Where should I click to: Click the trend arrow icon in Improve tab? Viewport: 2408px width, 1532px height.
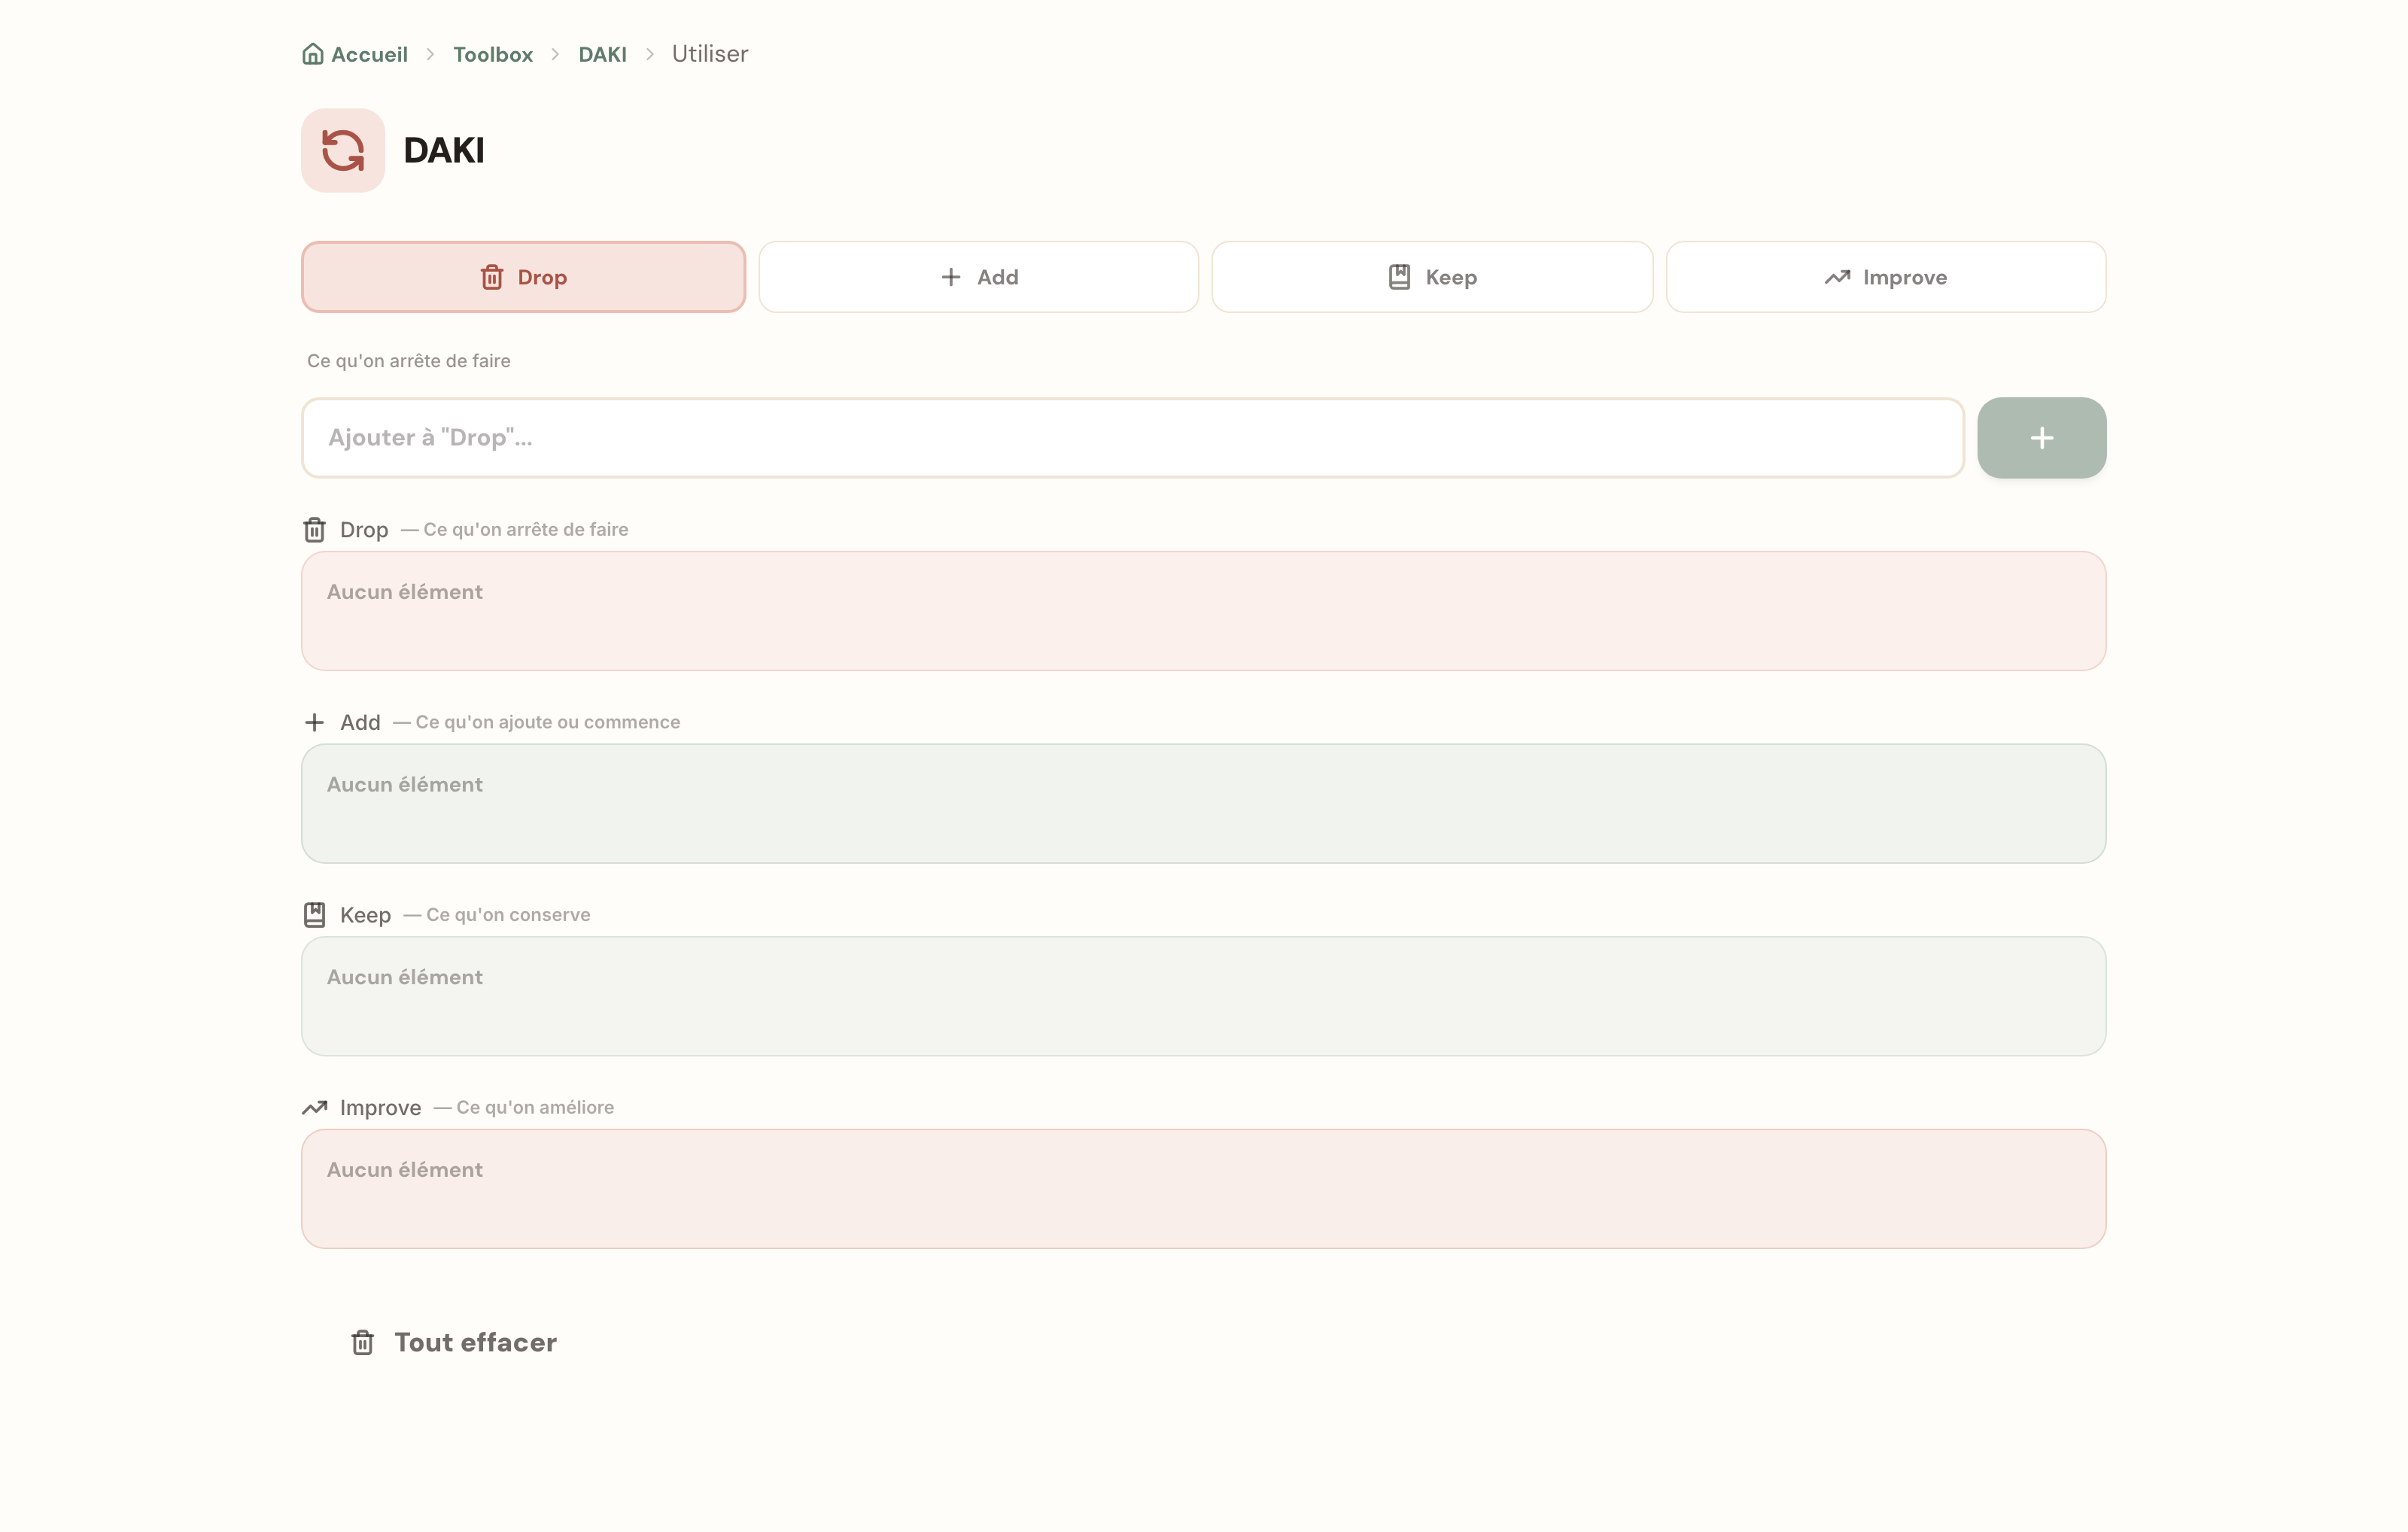[1837, 277]
